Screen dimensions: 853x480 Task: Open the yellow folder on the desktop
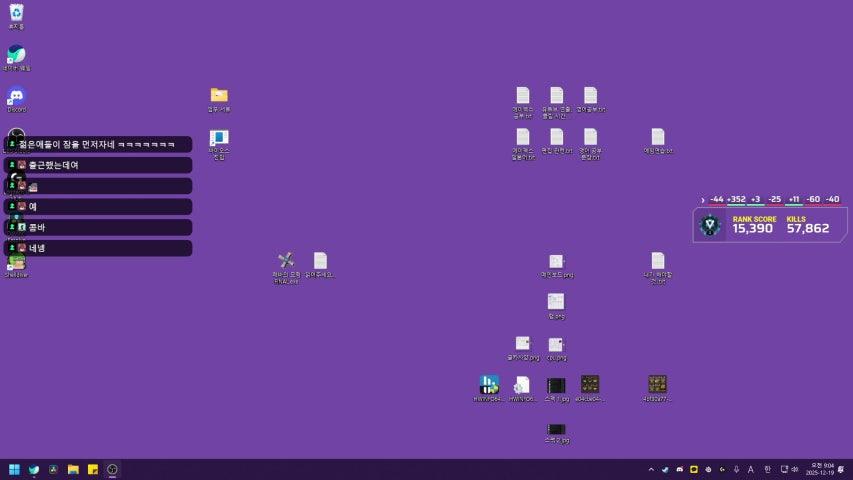pyautogui.click(x=219, y=95)
